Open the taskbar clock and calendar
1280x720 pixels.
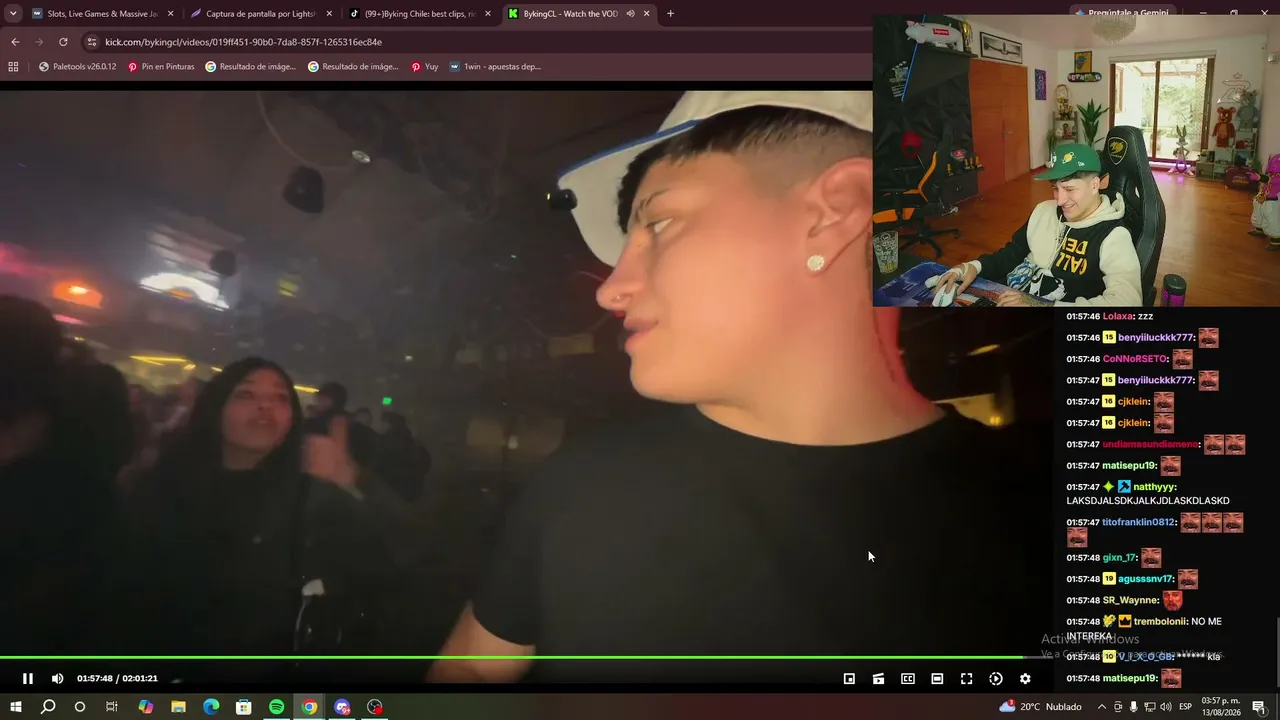[x=1222, y=707]
